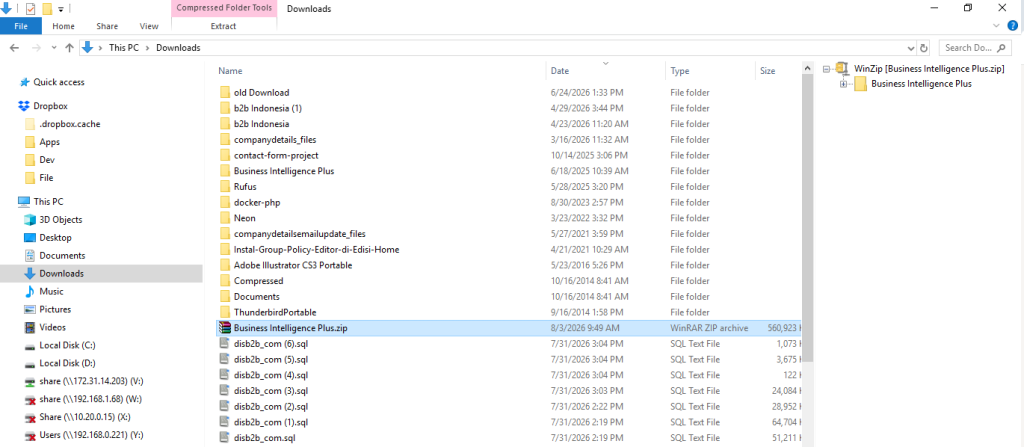Image resolution: width=1024 pixels, height=447 pixels.
Task: Go back with the Back arrow
Action: click(14, 48)
